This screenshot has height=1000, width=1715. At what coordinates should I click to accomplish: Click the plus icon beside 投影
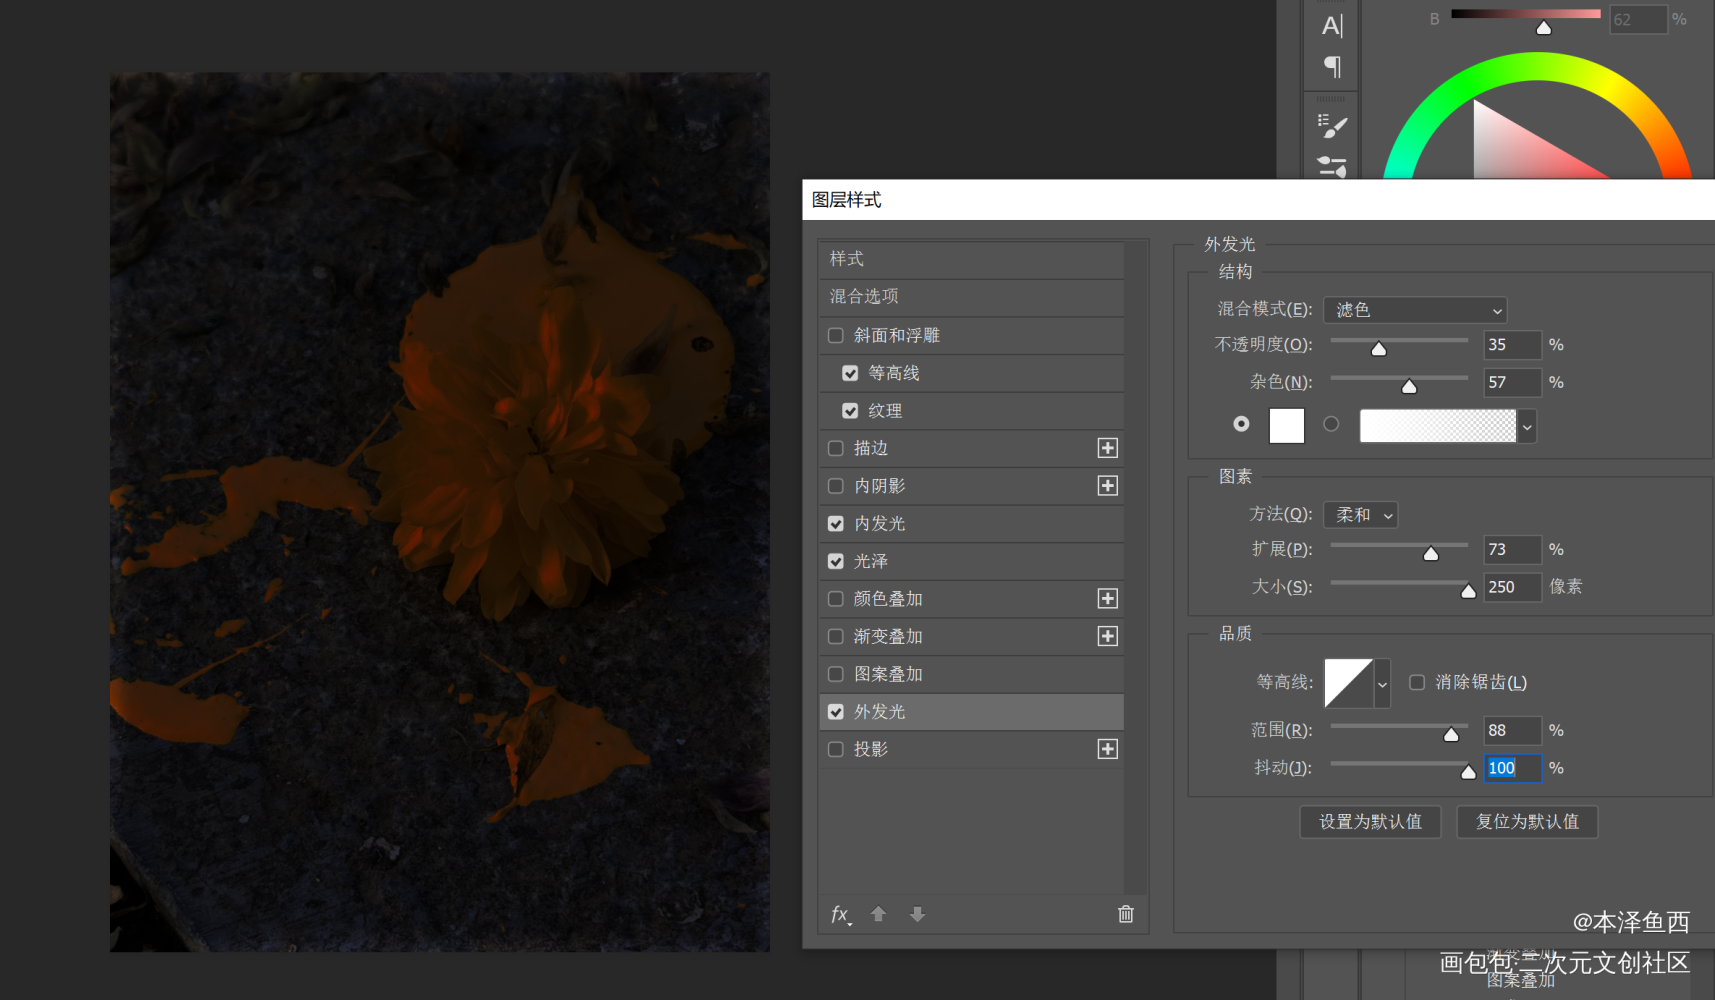[x=1107, y=749]
